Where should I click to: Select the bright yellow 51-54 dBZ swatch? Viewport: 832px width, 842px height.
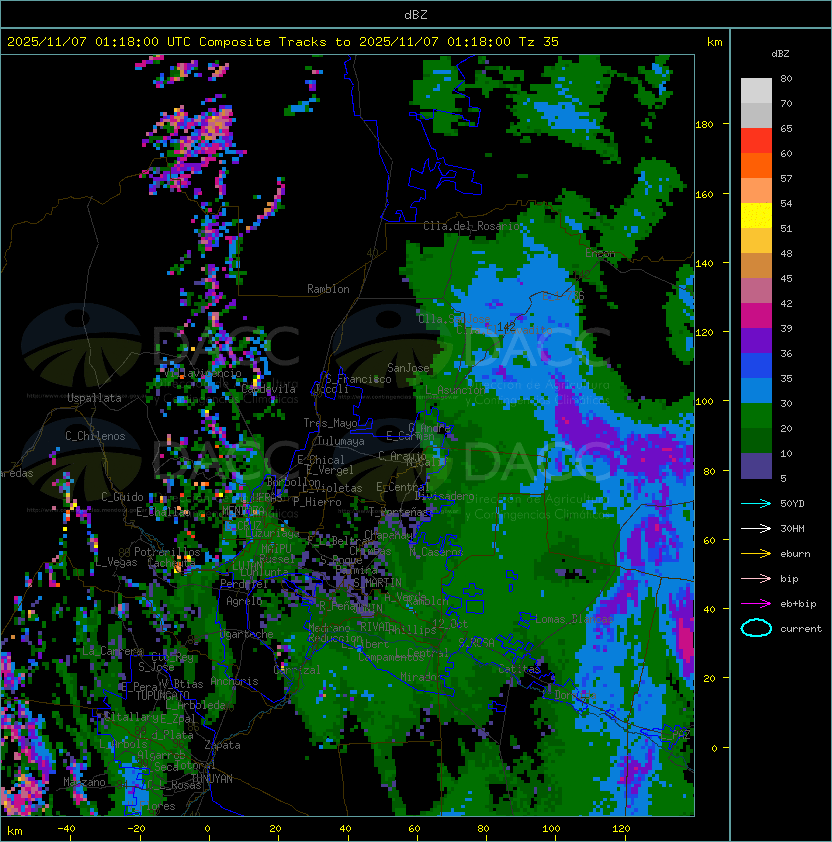tap(756, 215)
